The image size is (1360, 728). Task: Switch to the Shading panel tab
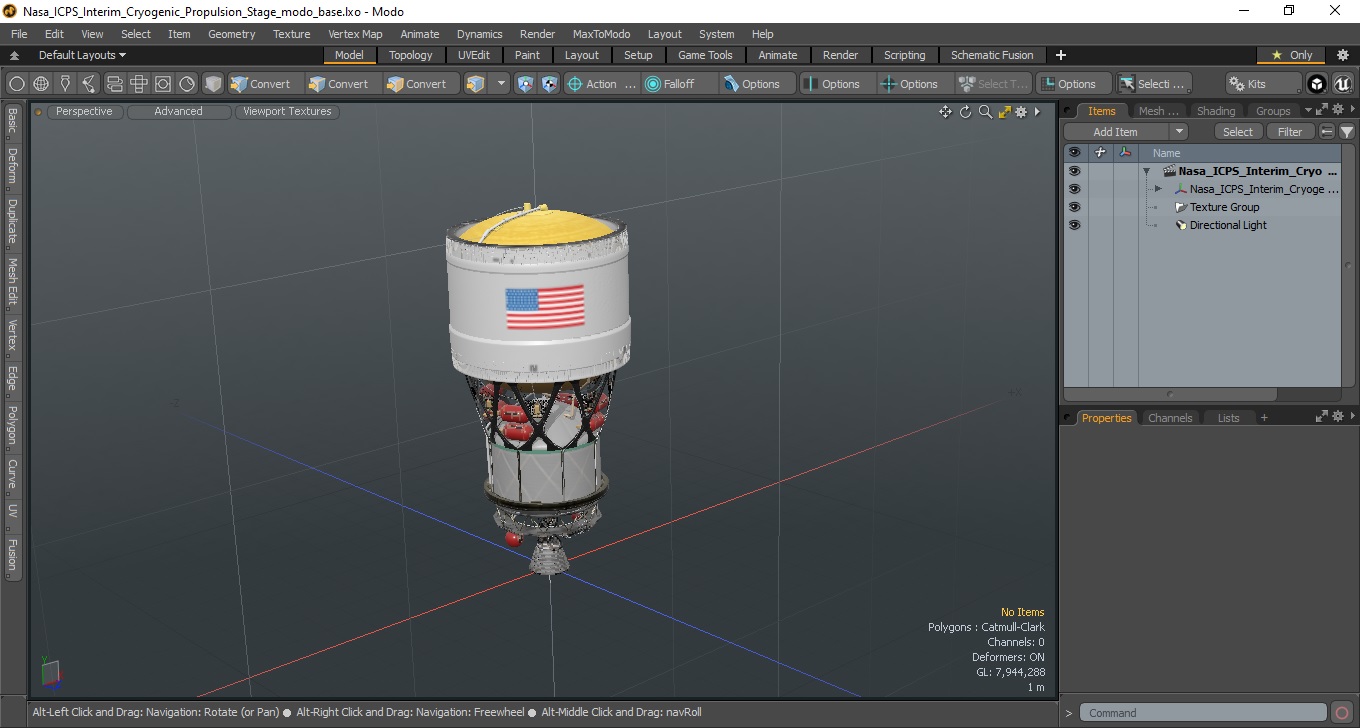point(1215,111)
